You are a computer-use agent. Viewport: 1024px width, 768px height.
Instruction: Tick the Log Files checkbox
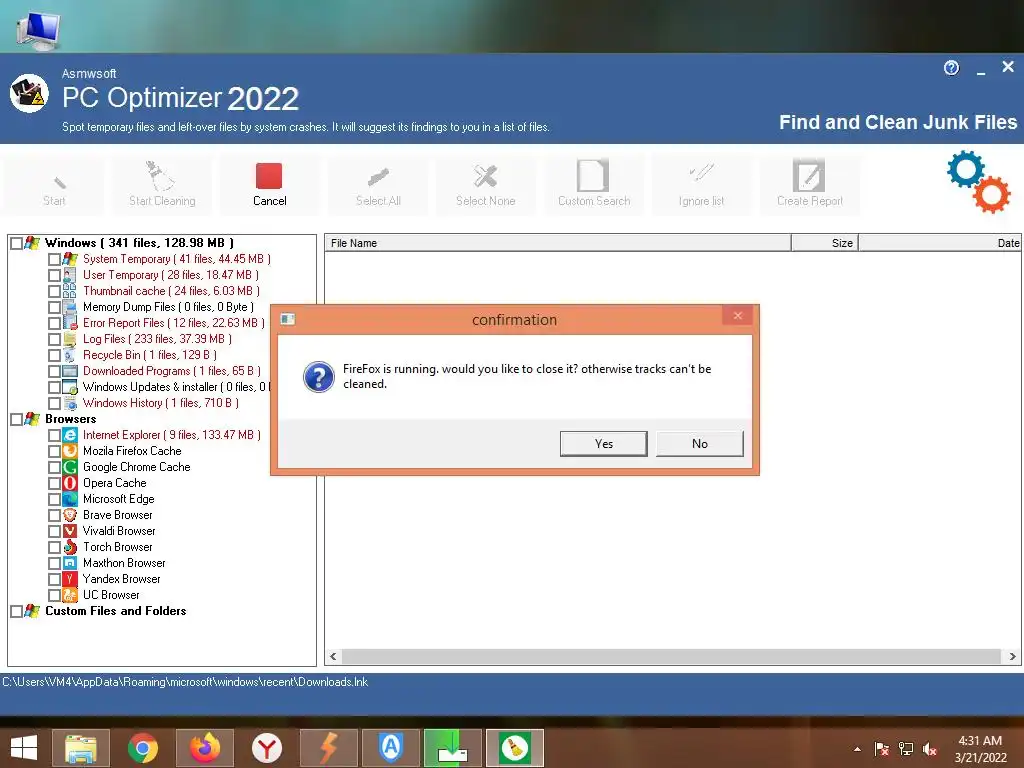pos(54,339)
